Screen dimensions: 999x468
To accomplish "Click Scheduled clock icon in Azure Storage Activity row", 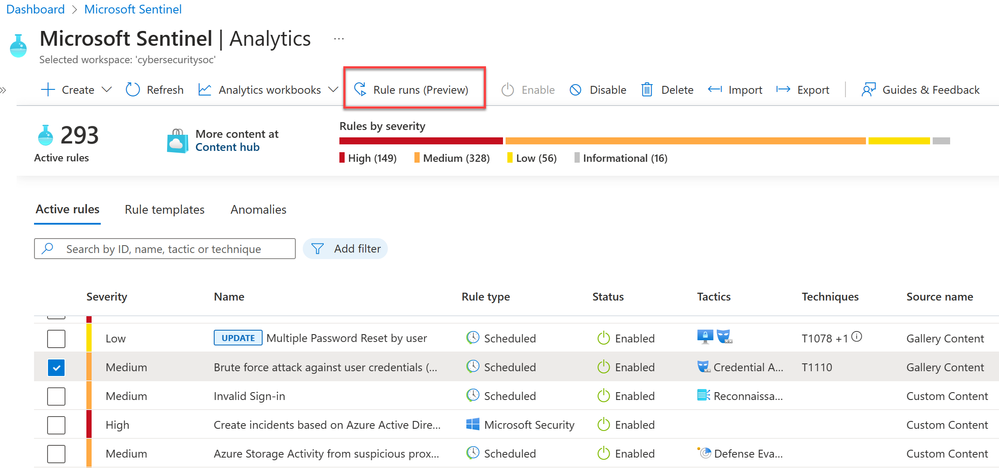I will (x=472, y=453).
